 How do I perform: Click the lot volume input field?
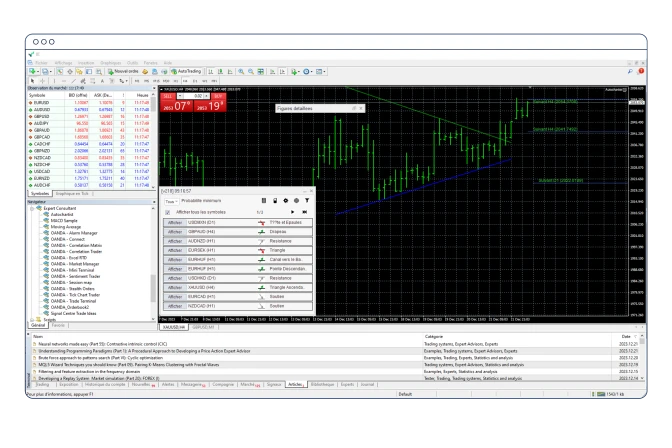pyautogui.click(x=195, y=96)
